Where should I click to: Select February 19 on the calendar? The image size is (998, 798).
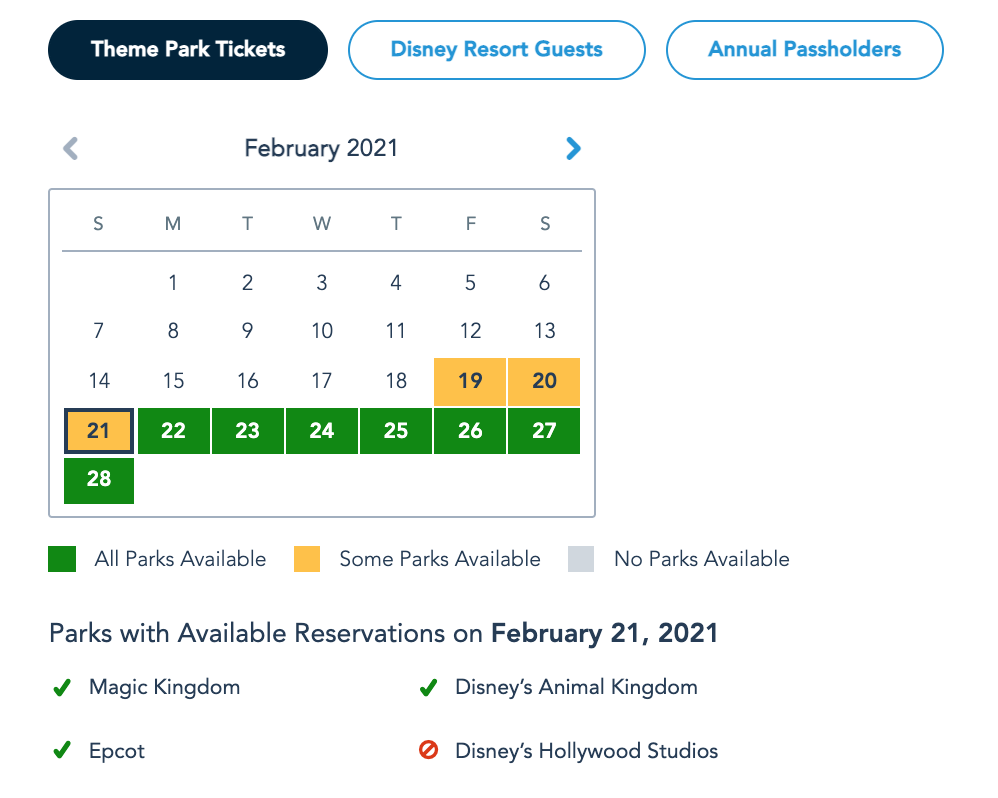point(470,381)
